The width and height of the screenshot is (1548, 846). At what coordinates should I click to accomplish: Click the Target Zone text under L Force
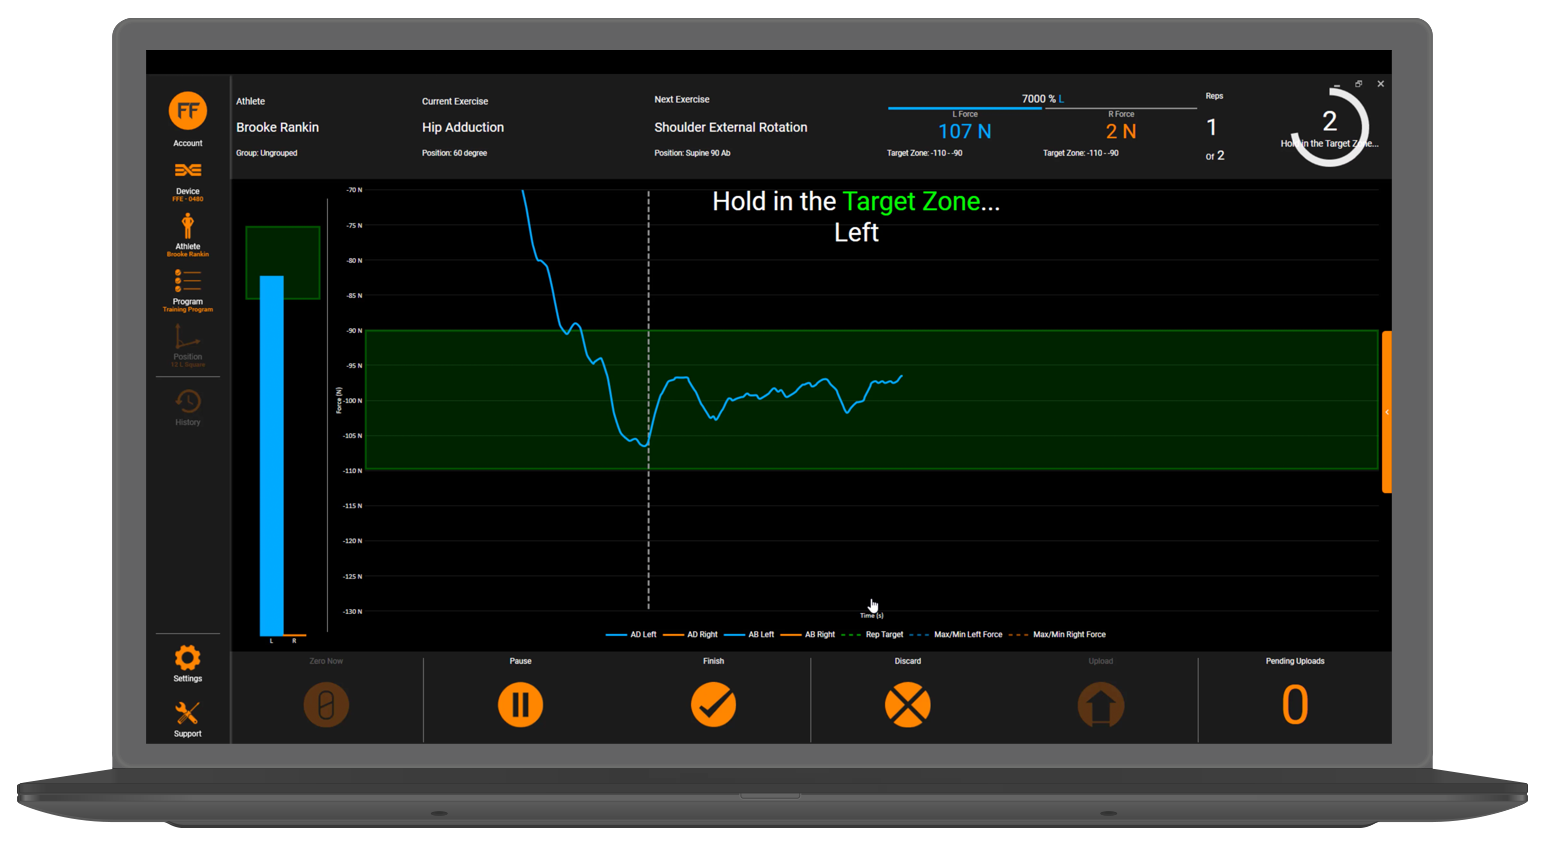tap(925, 153)
